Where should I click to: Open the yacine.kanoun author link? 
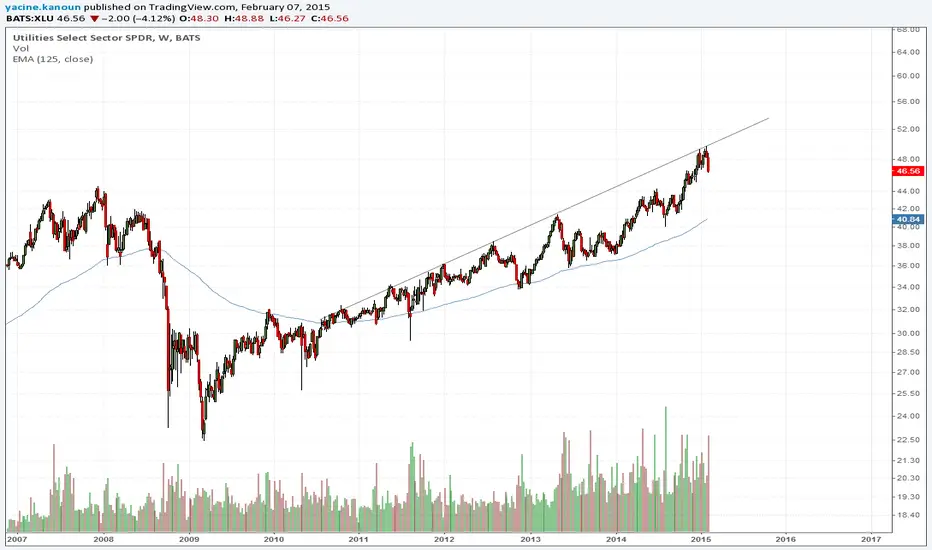coord(43,7)
